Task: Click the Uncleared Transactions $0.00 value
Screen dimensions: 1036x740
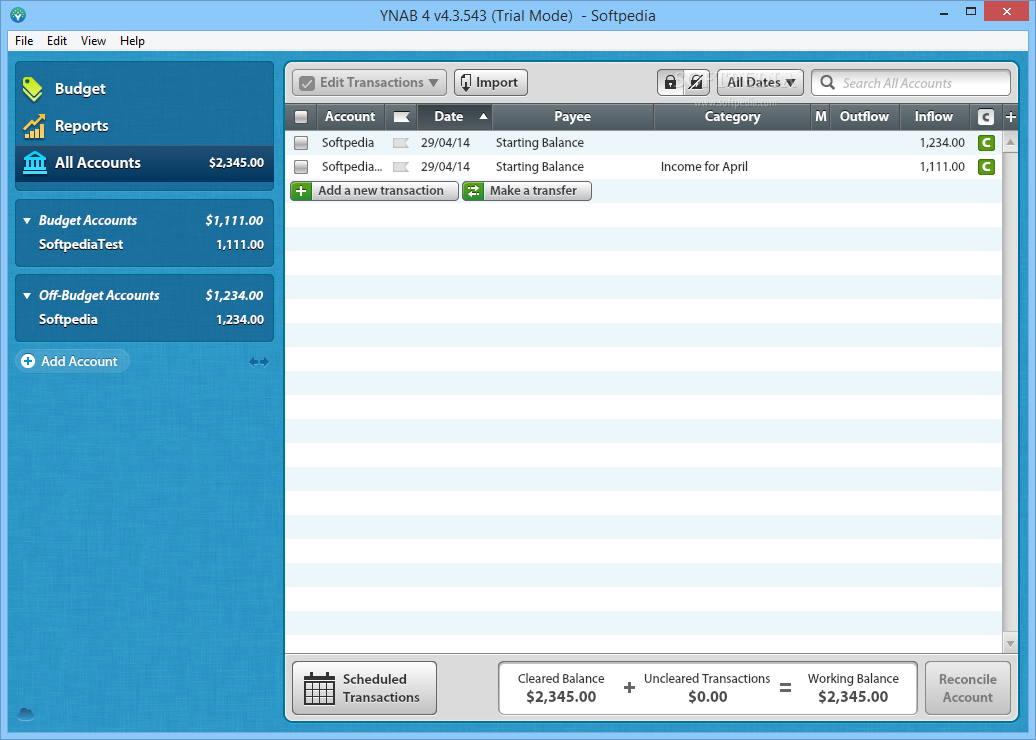Action: (x=708, y=697)
